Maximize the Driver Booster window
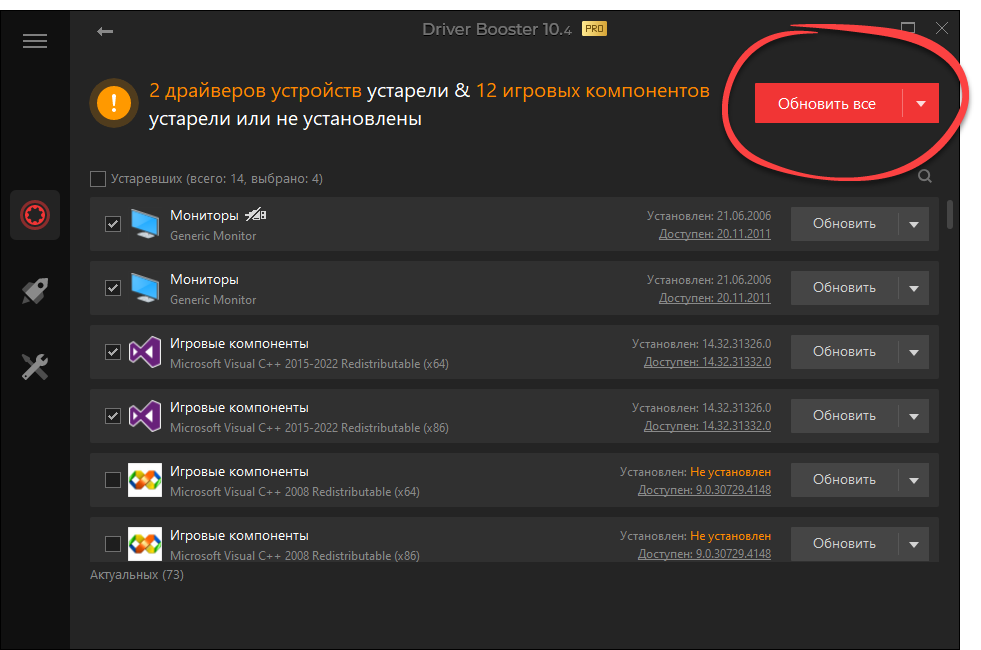This screenshot has height=650, width=981. pyautogui.click(x=908, y=28)
